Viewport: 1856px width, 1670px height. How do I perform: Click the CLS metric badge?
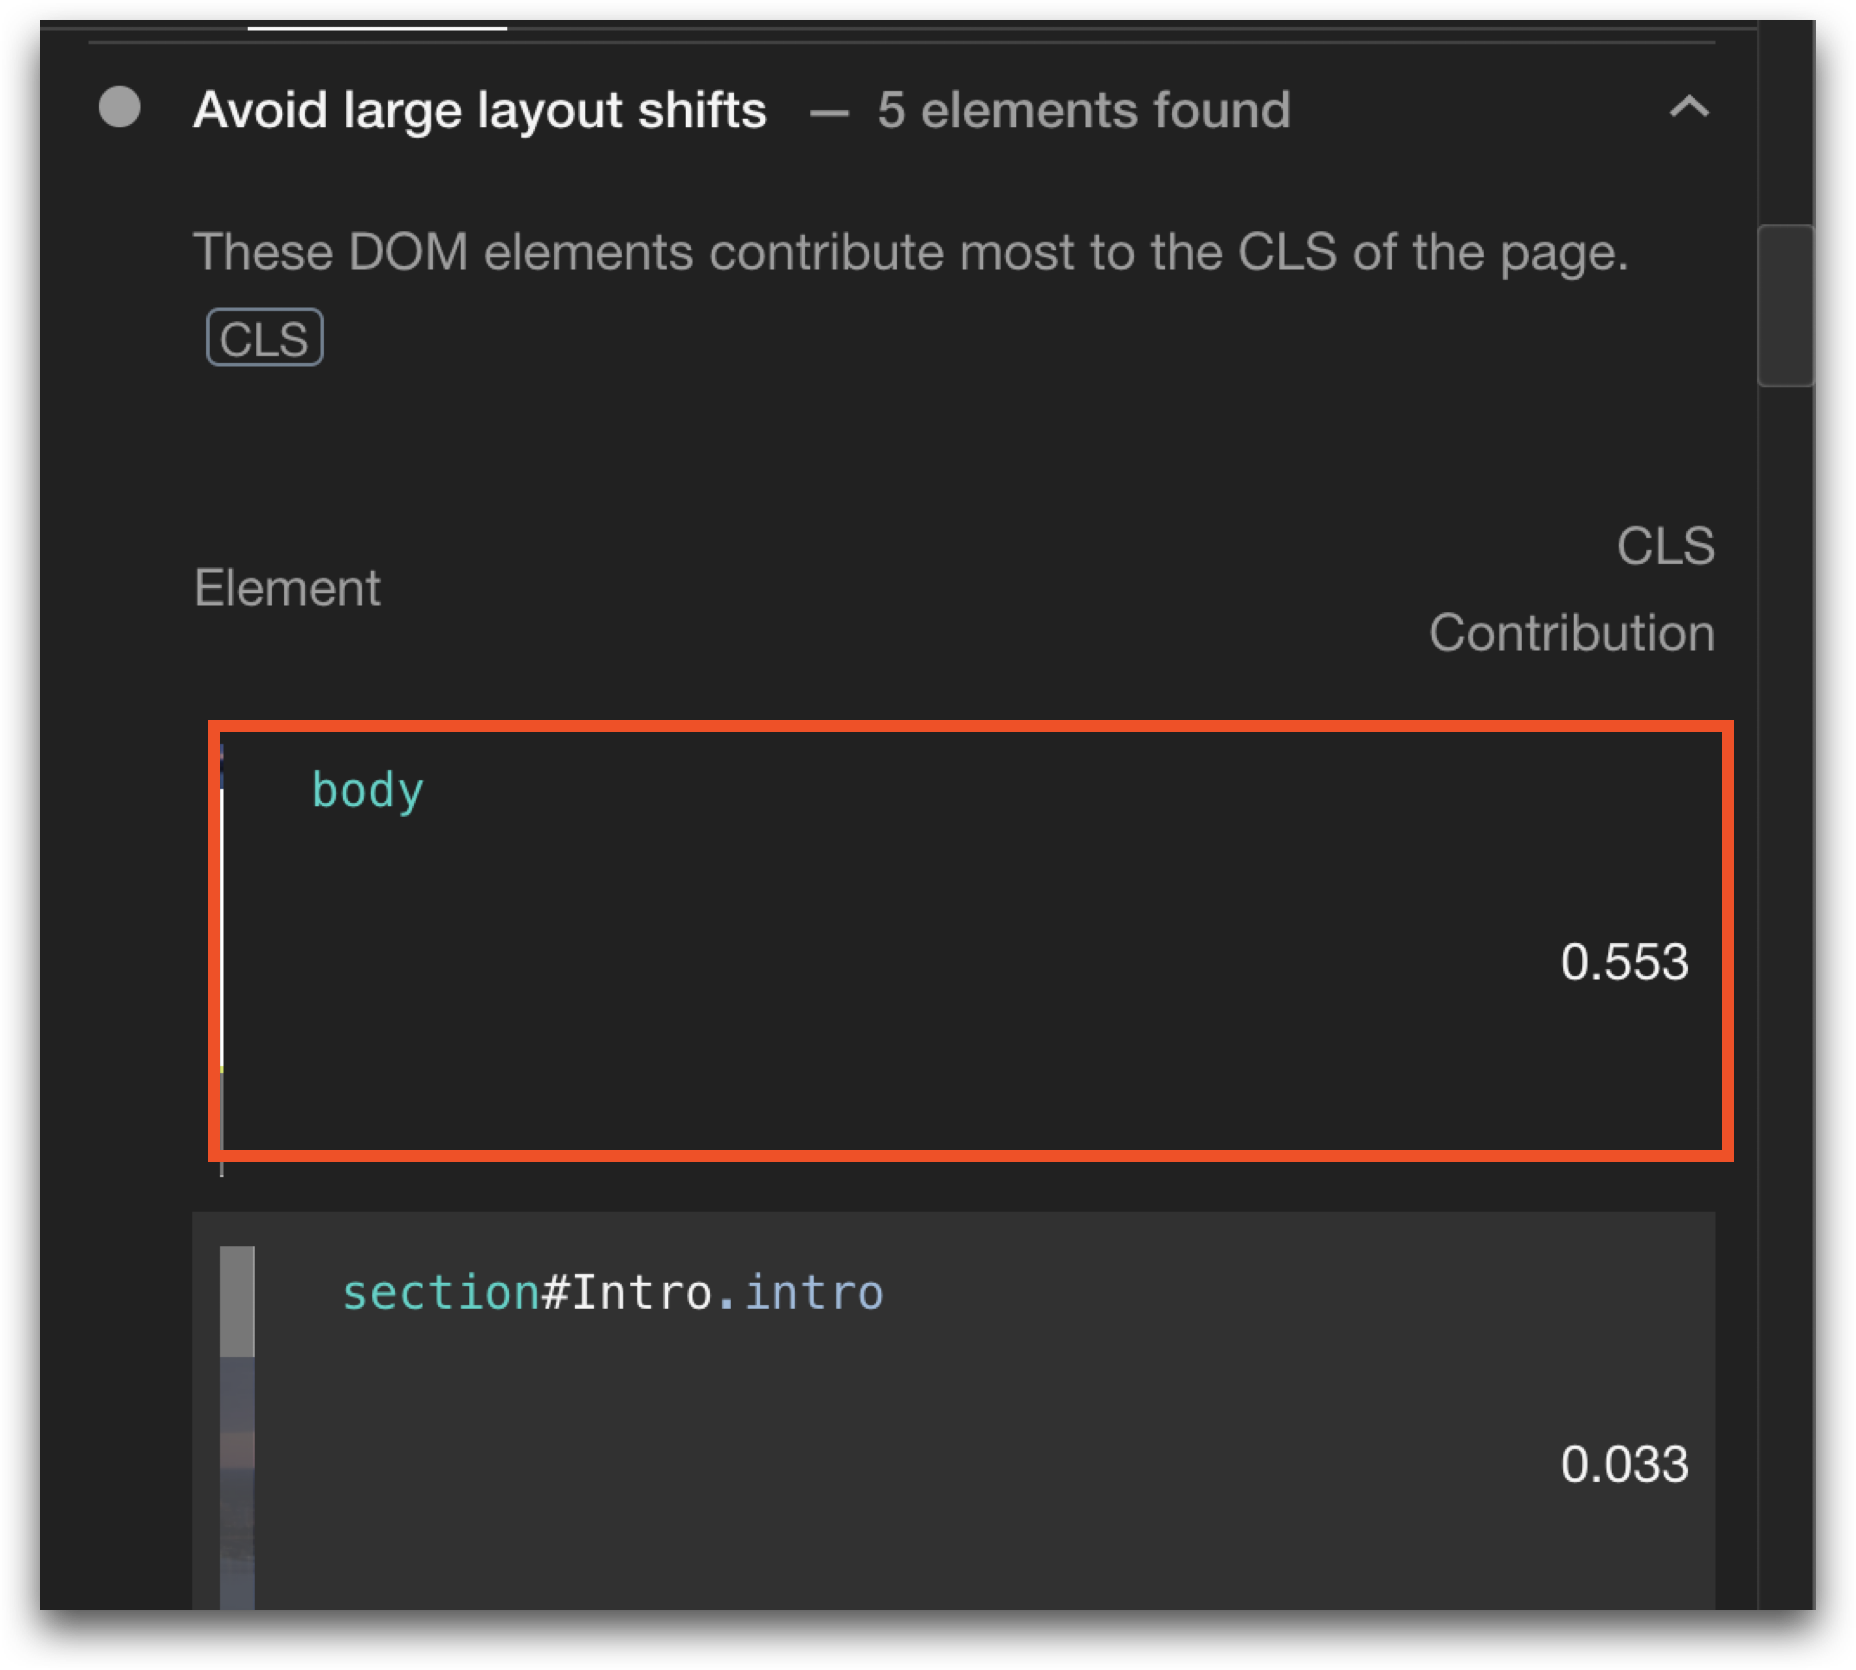coord(265,338)
